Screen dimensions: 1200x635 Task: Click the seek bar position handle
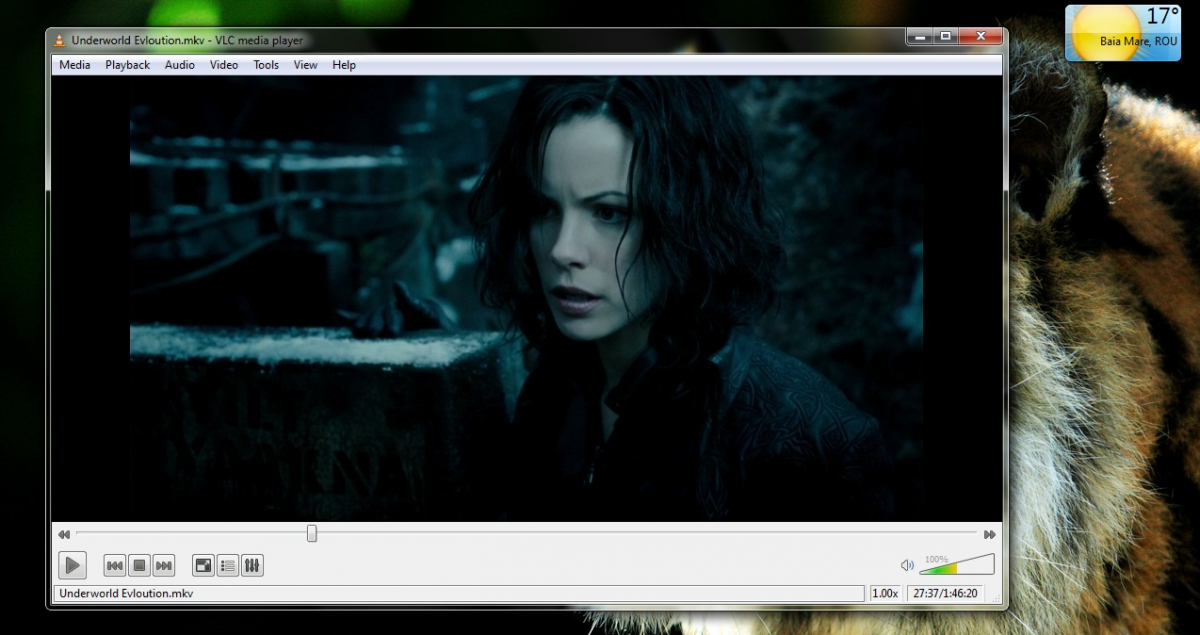click(x=312, y=534)
